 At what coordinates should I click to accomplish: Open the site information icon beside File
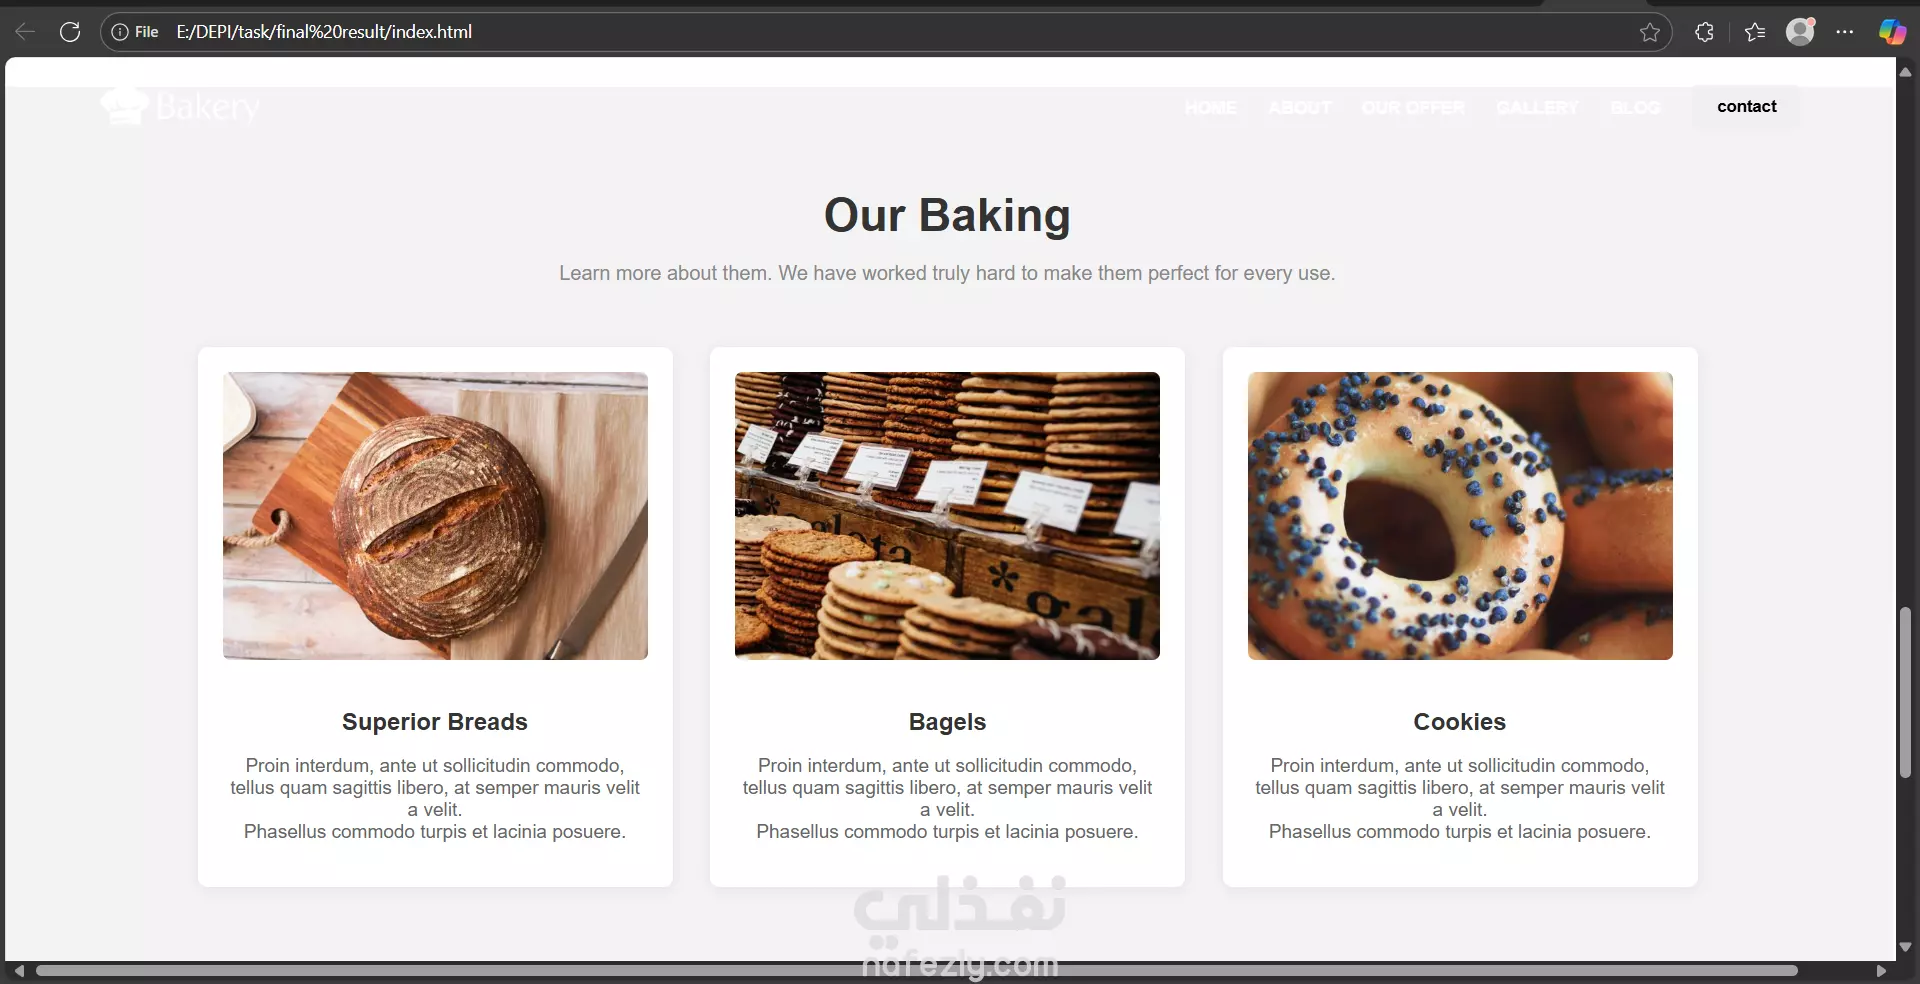[x=120, y=32]
